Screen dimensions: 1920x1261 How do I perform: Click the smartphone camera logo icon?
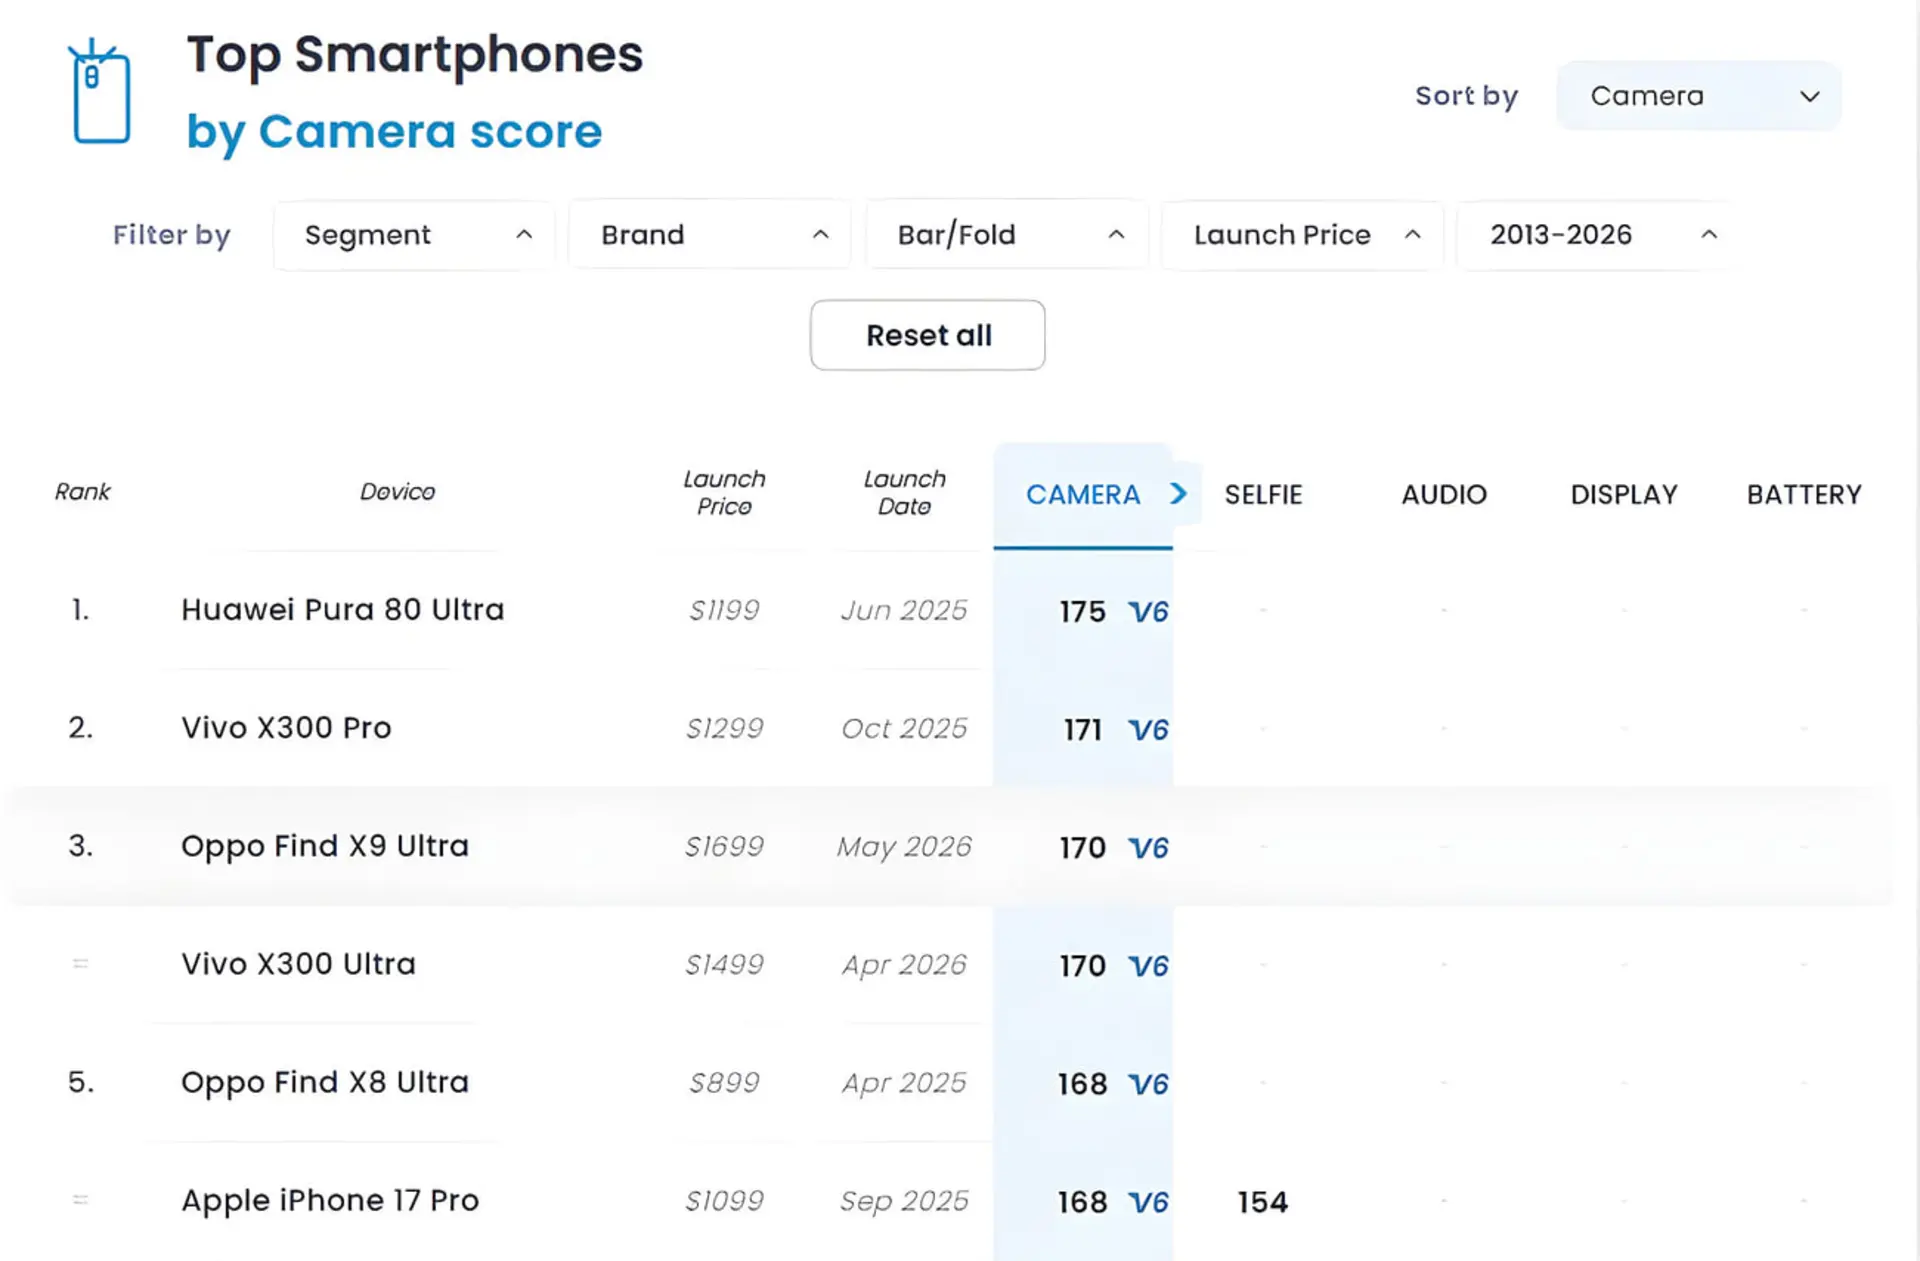point(99,92)
